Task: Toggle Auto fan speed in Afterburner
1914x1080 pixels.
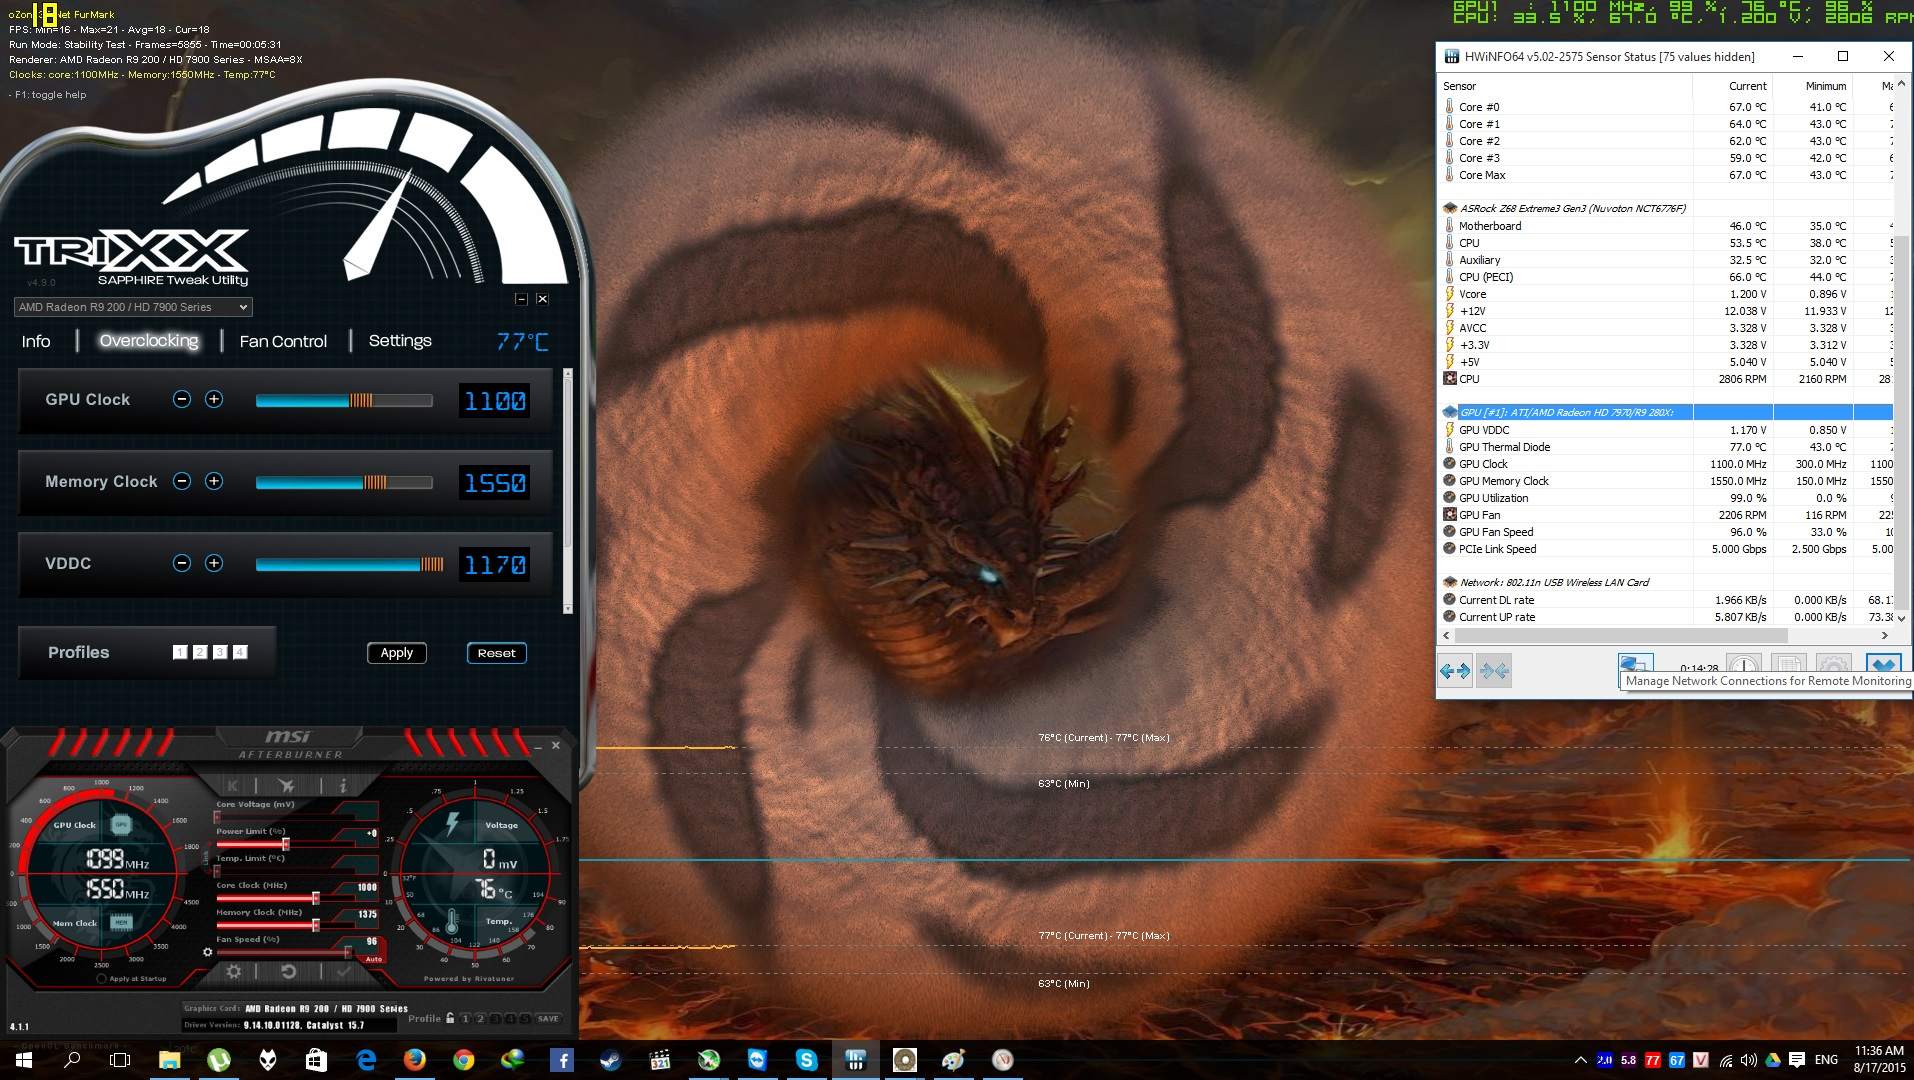Action: click(373, 959)
